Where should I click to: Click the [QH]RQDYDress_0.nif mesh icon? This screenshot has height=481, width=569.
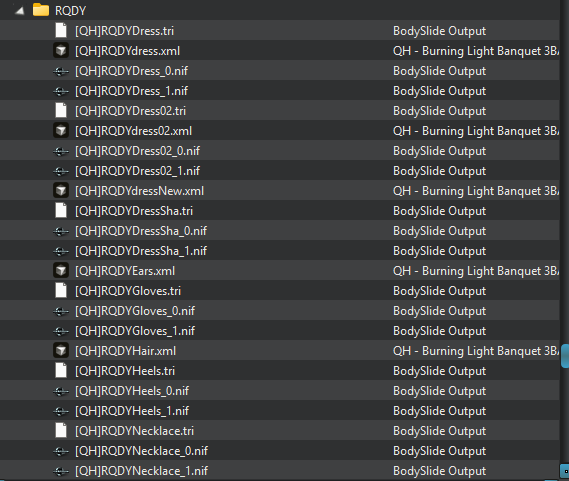61,71
